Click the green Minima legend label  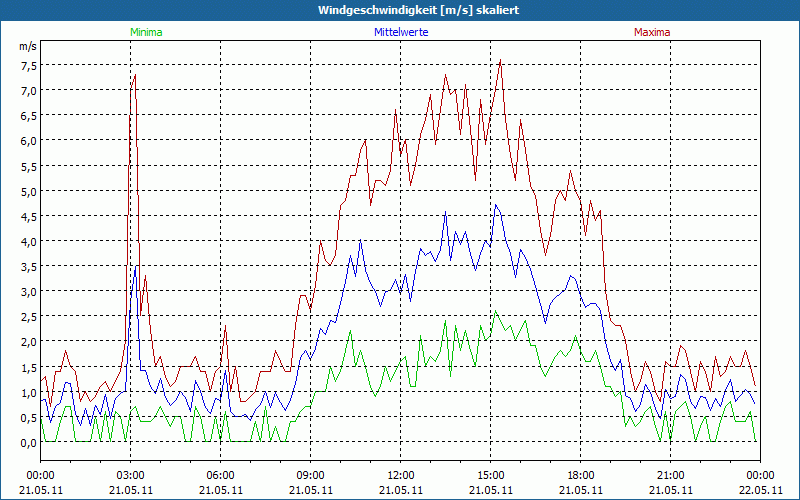[x=146, y=32]
